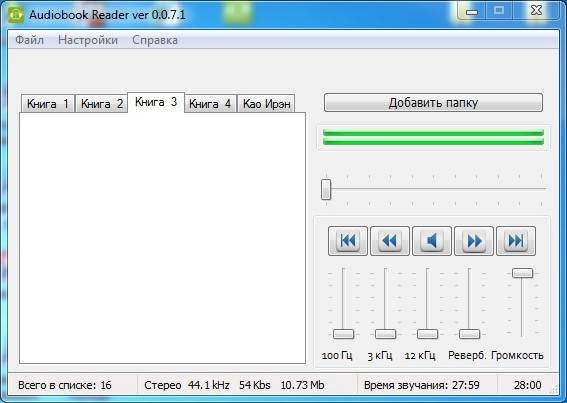Switch to the Книга 1 tab
Screen dimensions: 567x403
pyautogui.click(x=48, y=104)
